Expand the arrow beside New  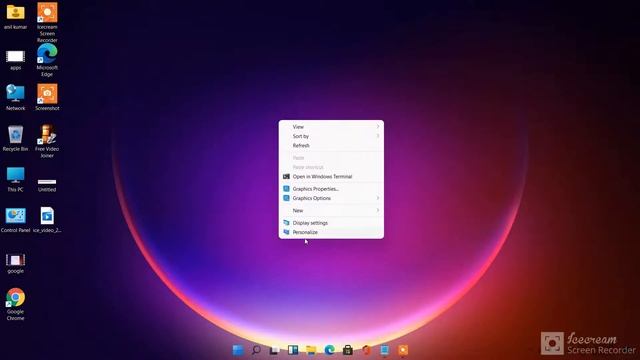pyautogui.click(x=378, y=211)
